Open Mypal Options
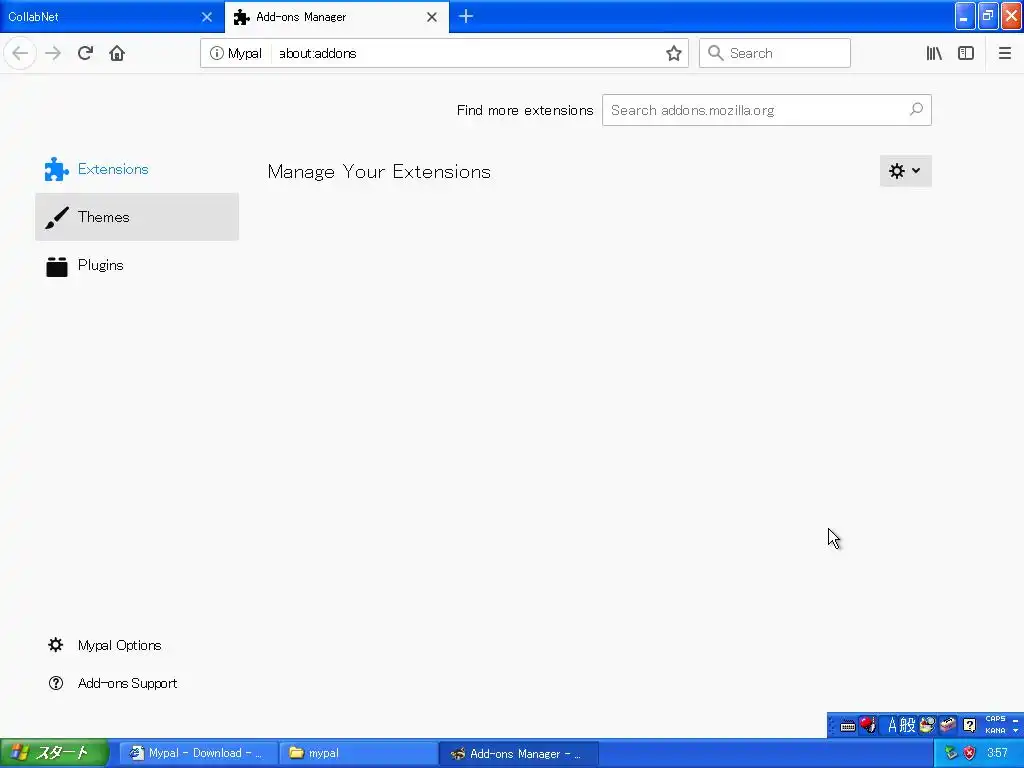Viewport: 1024px width, 768px height. [104, 645]
